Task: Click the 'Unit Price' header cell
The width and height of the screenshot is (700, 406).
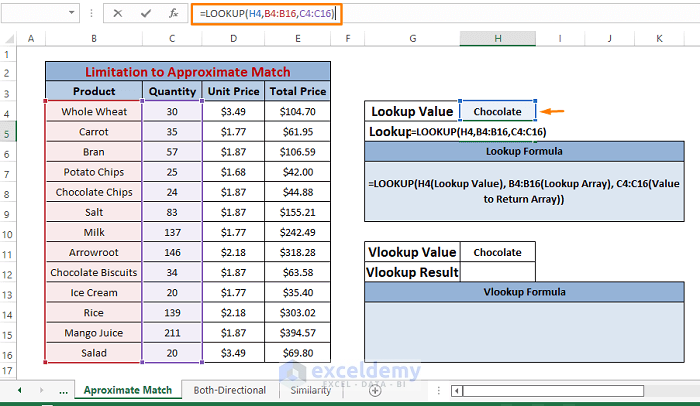Action: click(233, 91)
